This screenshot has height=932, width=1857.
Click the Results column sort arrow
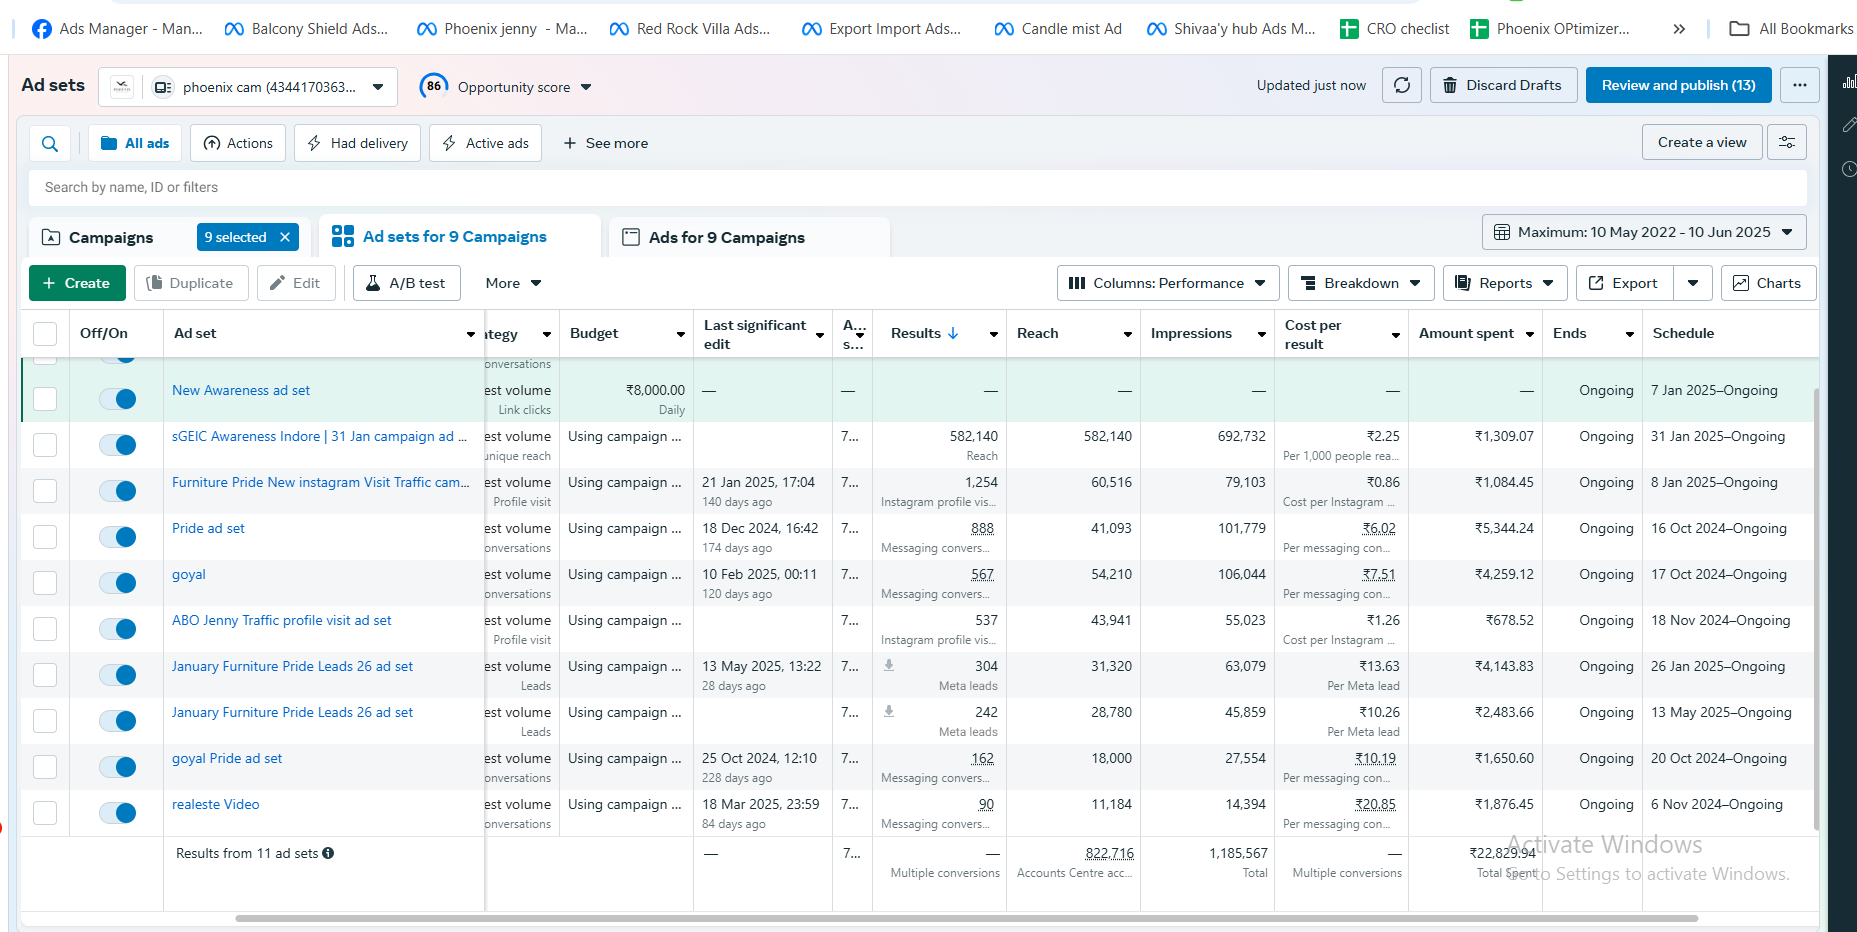[x=953, y=333]
